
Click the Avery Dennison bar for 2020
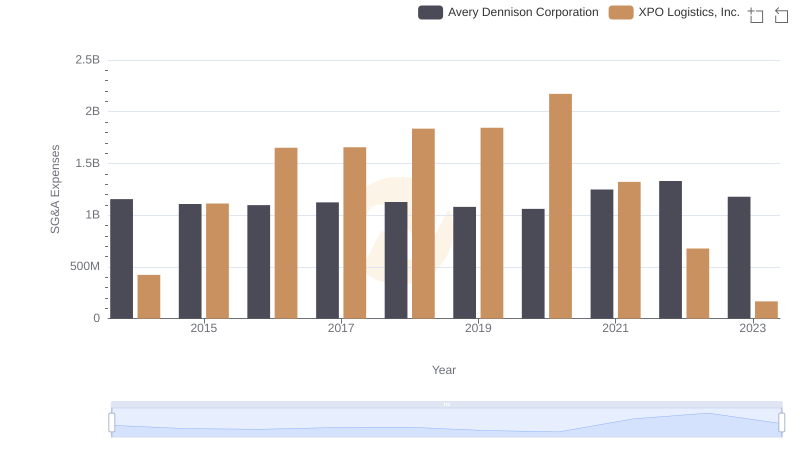533,264
